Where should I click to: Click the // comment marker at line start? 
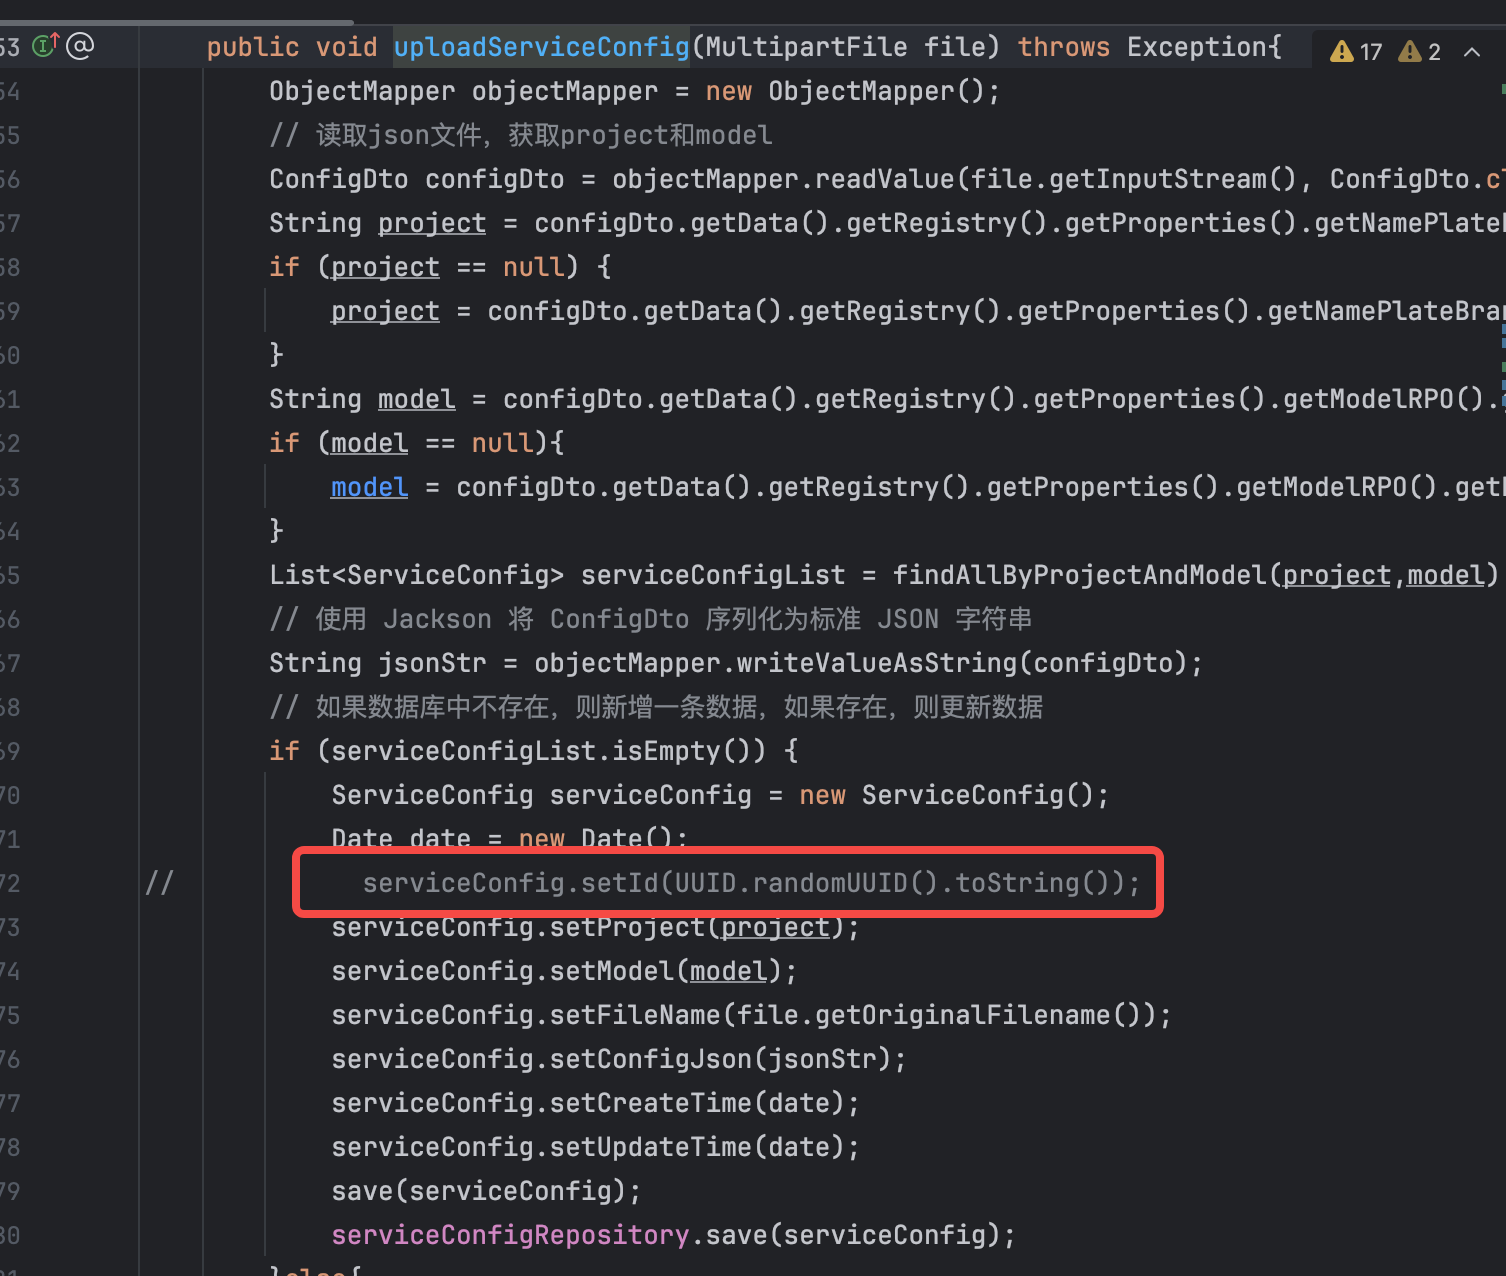click(x=159, y=883)
